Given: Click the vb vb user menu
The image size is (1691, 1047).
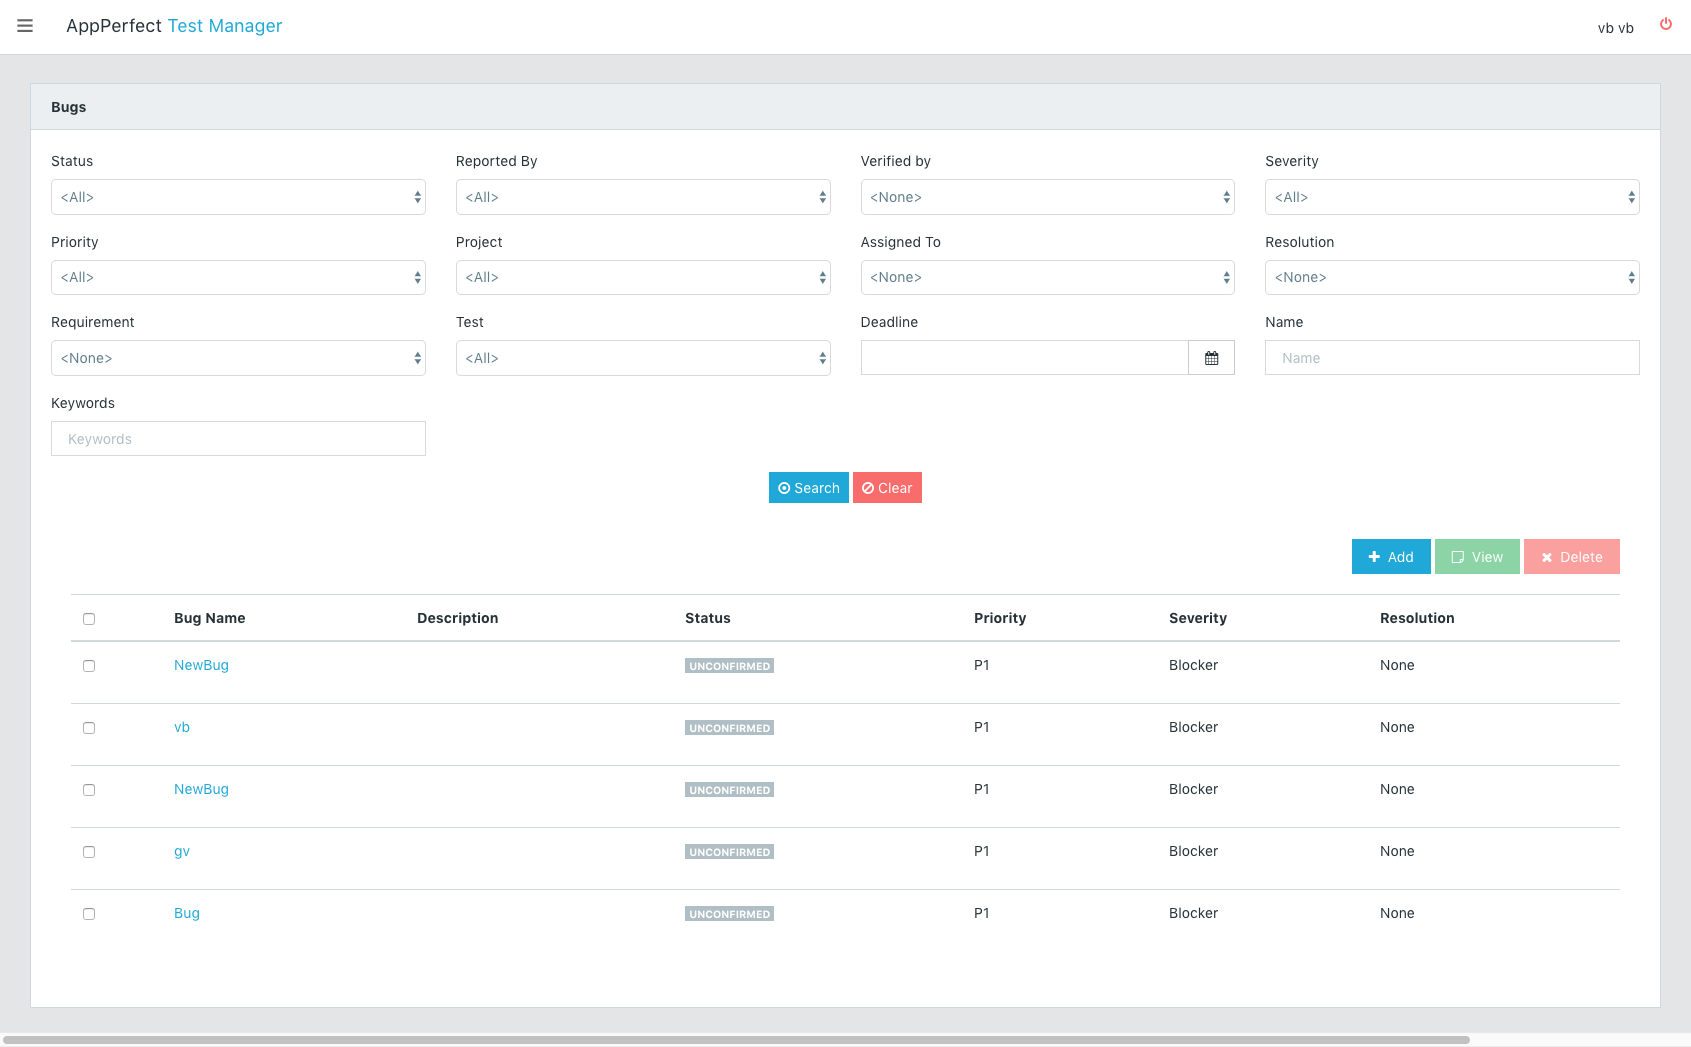Looking at the screenshot, I should click(x=1615, y=28).
